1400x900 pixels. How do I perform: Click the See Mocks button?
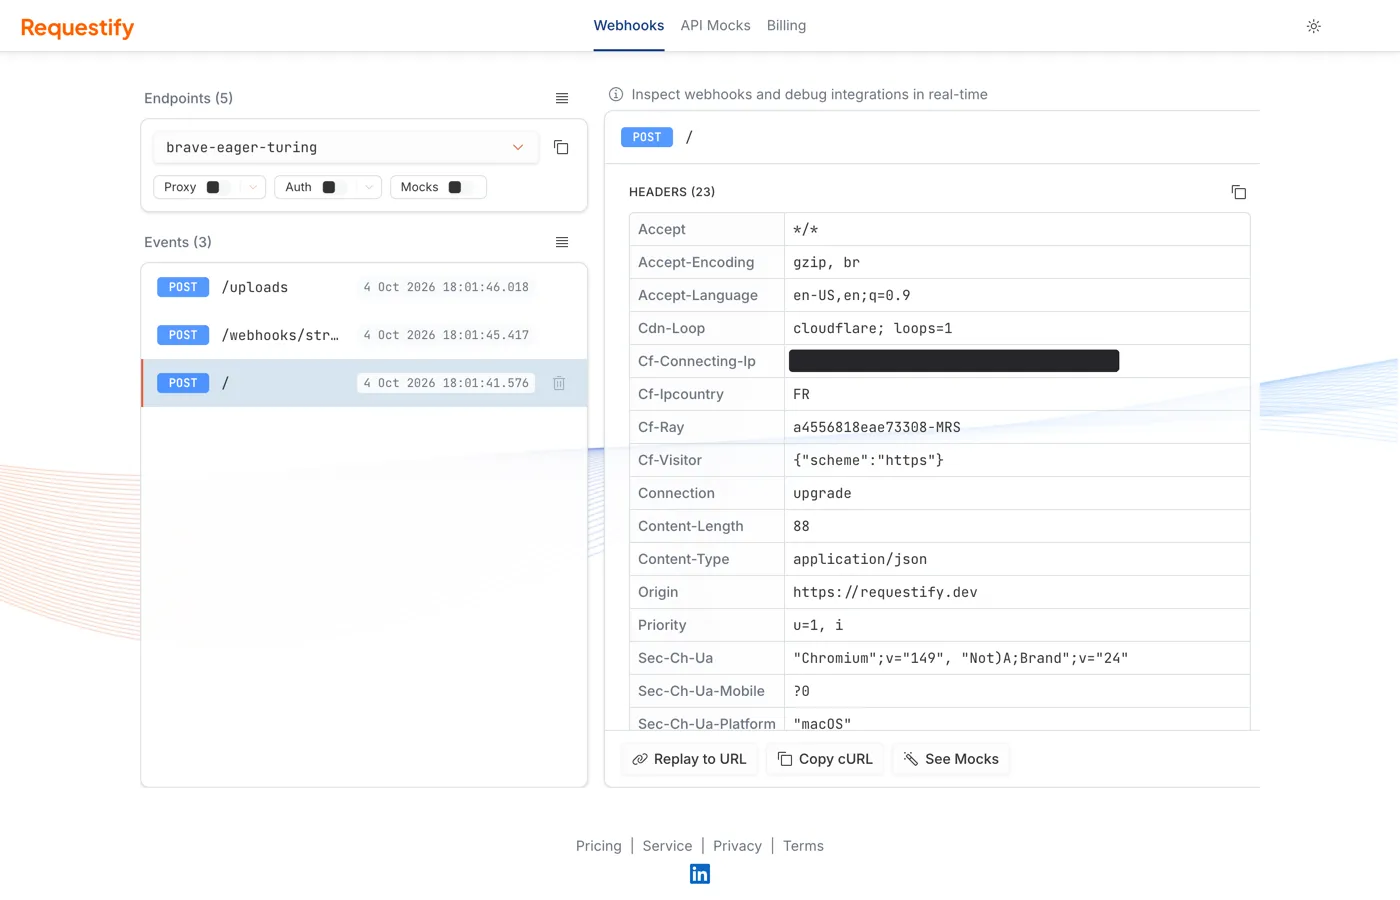coord(951,759)
